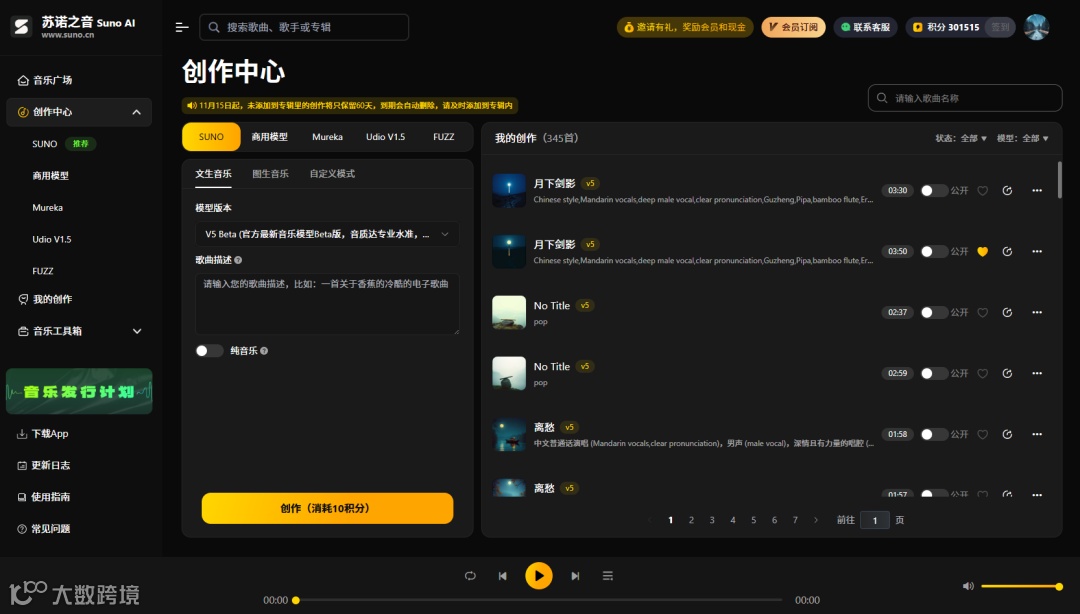The width and height of the screenshot is (1080, 614).
Task: Click the 音乐发行计划 banner
Action: [x=79, y=391]
